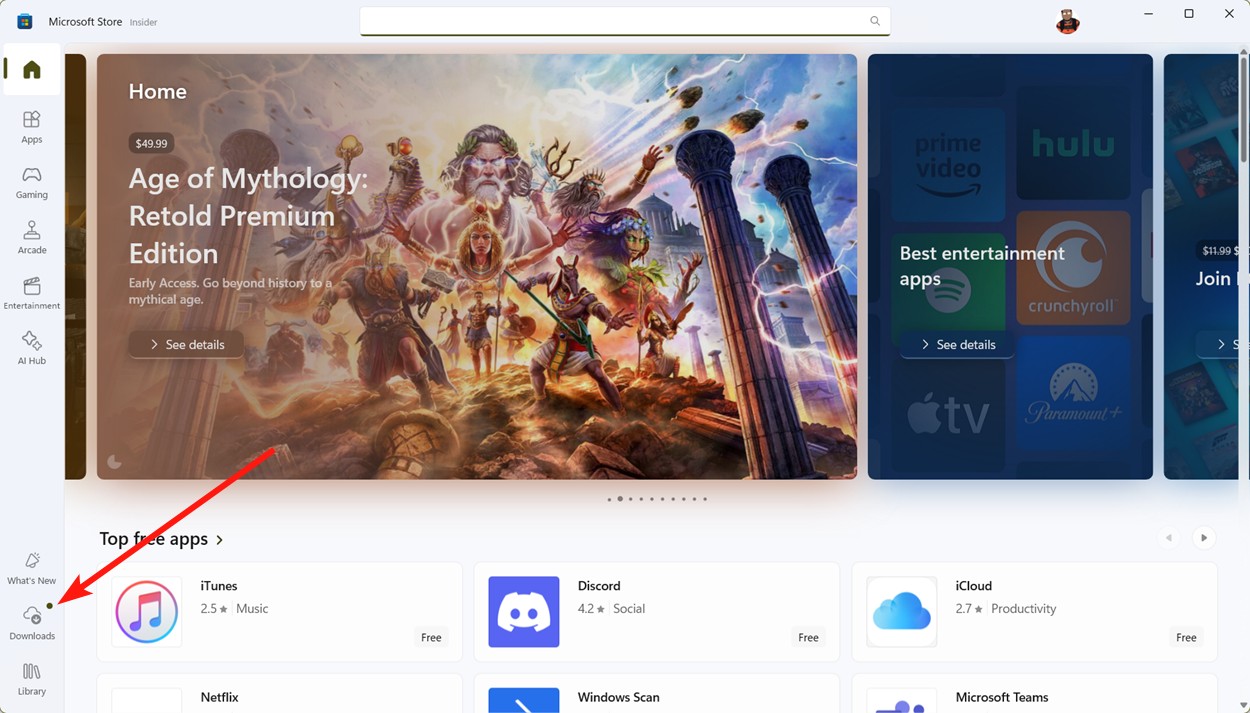Click the search magnifier icon
Screen dimensions: 1250x713
point(875,21)
